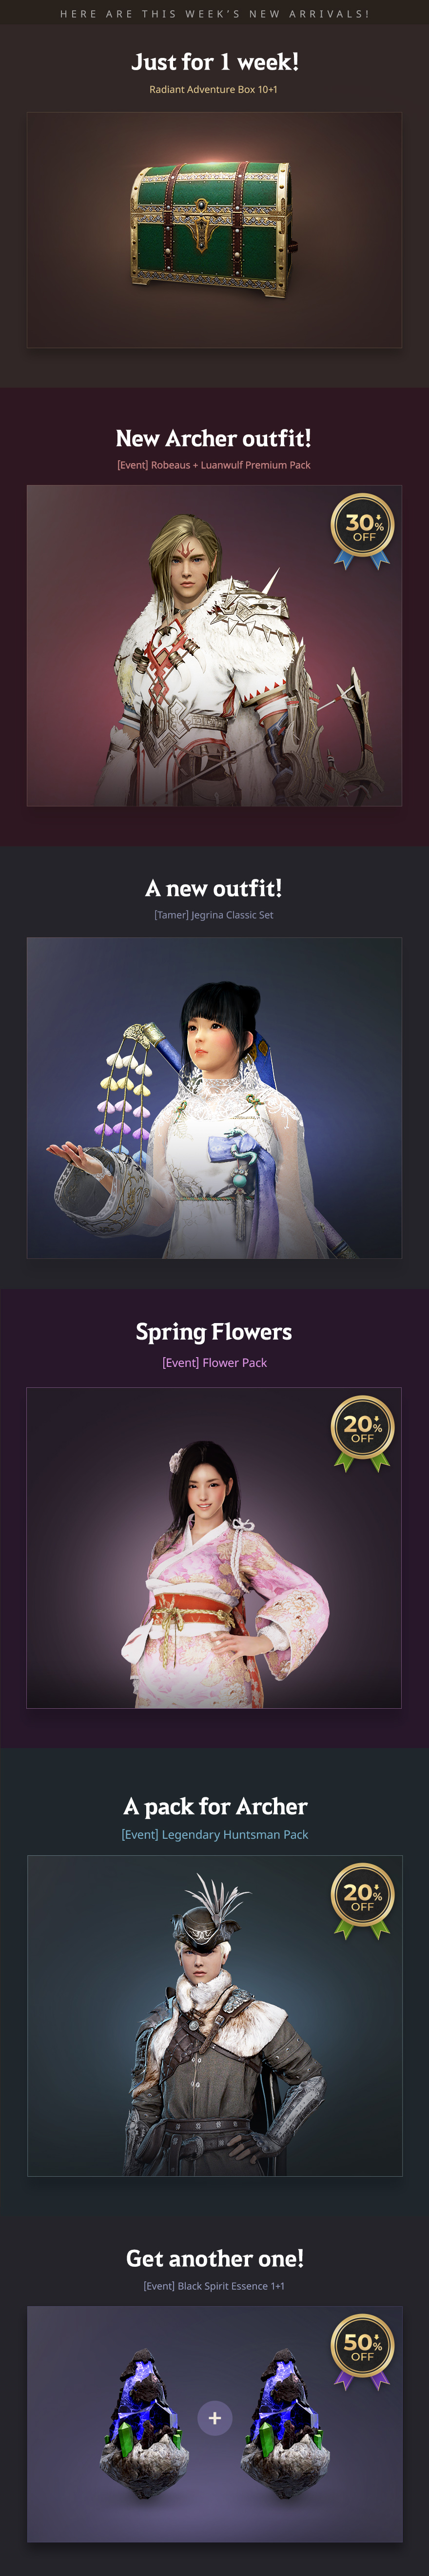Open the Black Spirit Essence 1+1 link
This screenshot has width=429, height=2576.
(x=214, y=2286)
